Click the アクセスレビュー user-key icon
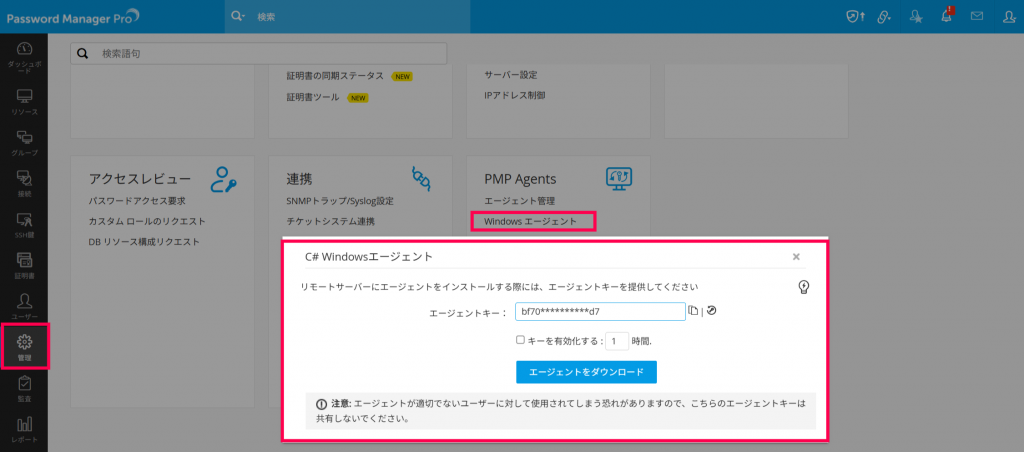Viewport: 1024px width, 452px height. tap(223, 179)
